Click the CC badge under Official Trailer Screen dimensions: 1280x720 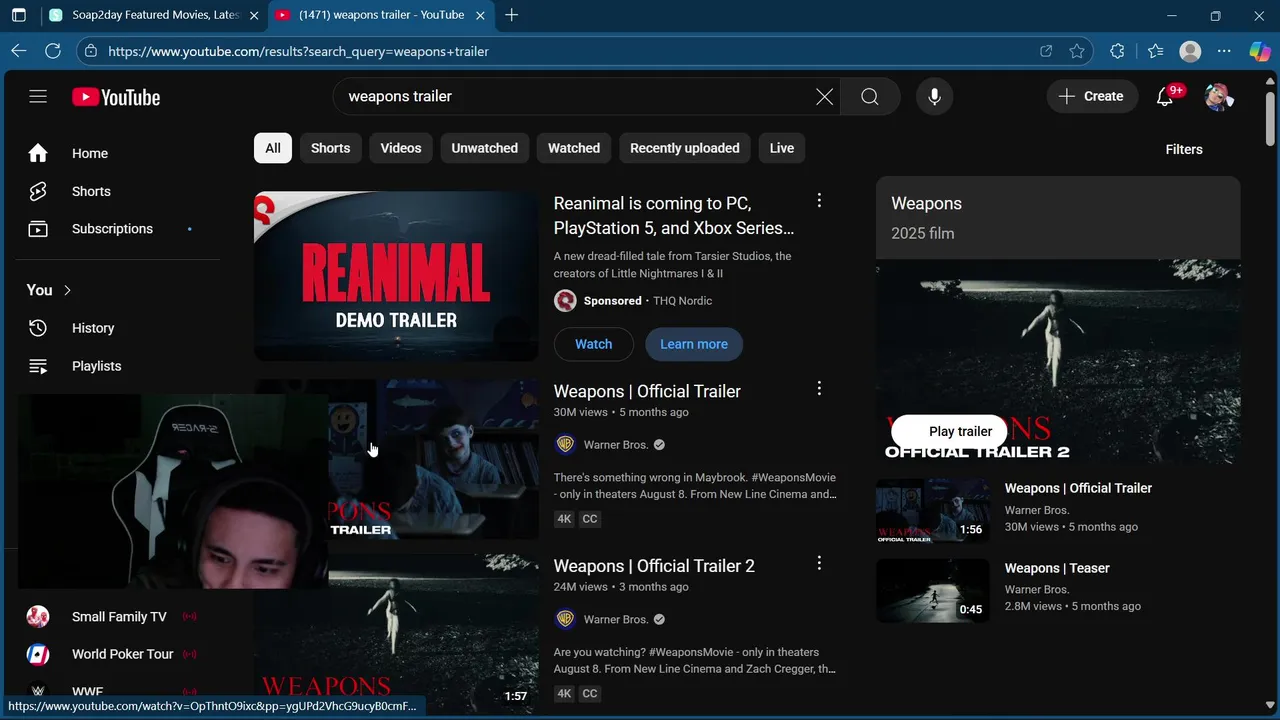(x=590, y=519)
